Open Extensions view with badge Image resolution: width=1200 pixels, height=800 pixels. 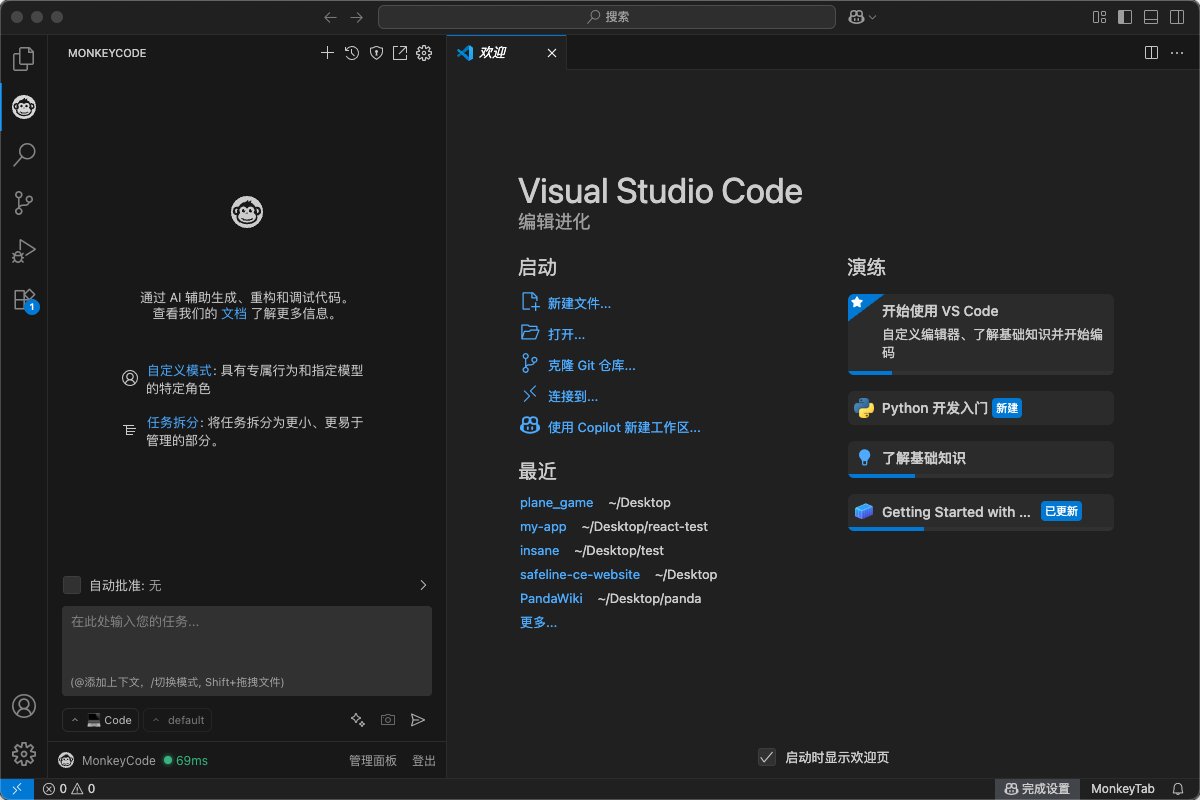24,299
